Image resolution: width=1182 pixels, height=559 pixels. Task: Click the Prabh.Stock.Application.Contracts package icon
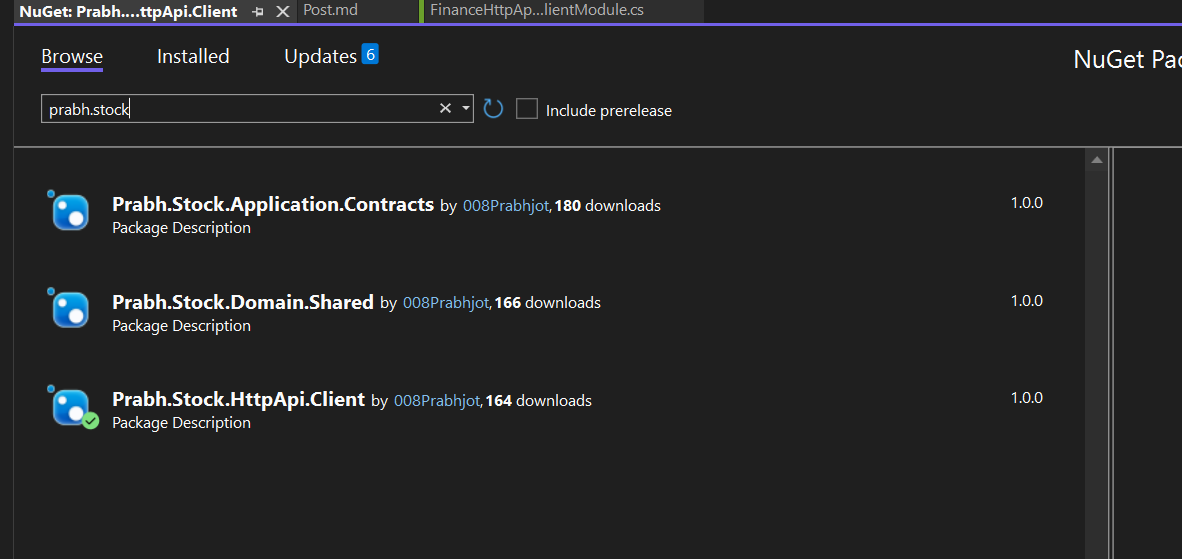pos(70,212)
